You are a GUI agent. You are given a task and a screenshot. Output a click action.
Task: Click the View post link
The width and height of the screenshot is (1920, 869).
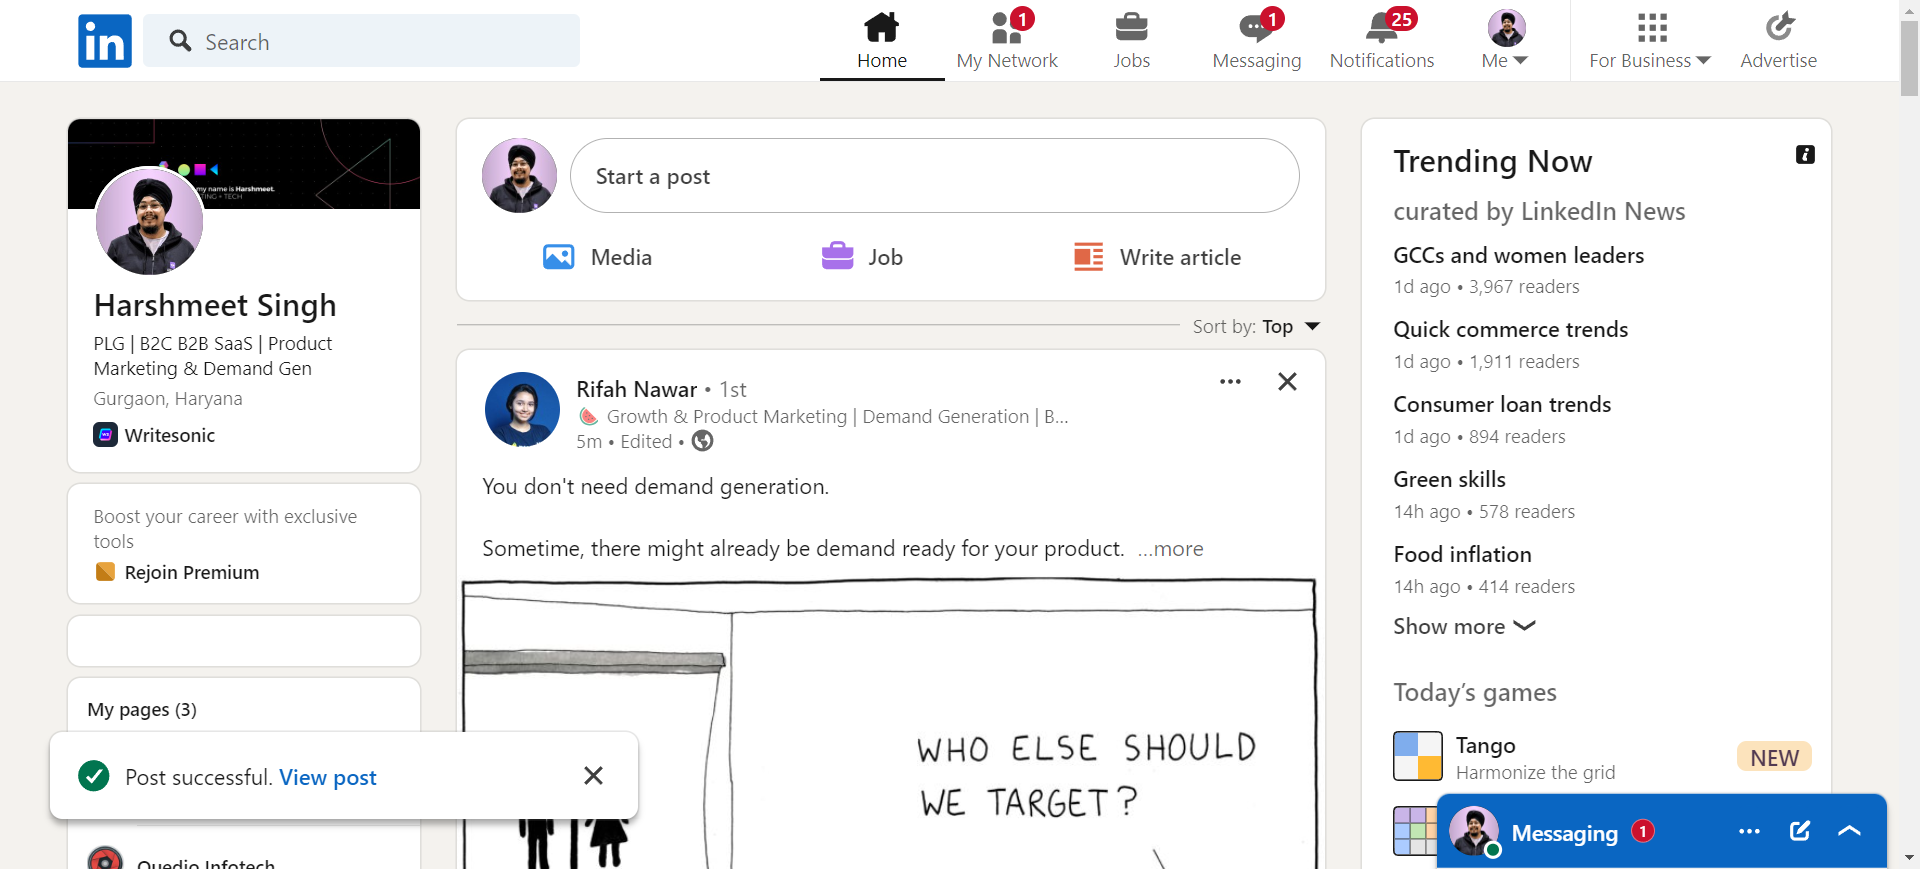coord(328,778)
